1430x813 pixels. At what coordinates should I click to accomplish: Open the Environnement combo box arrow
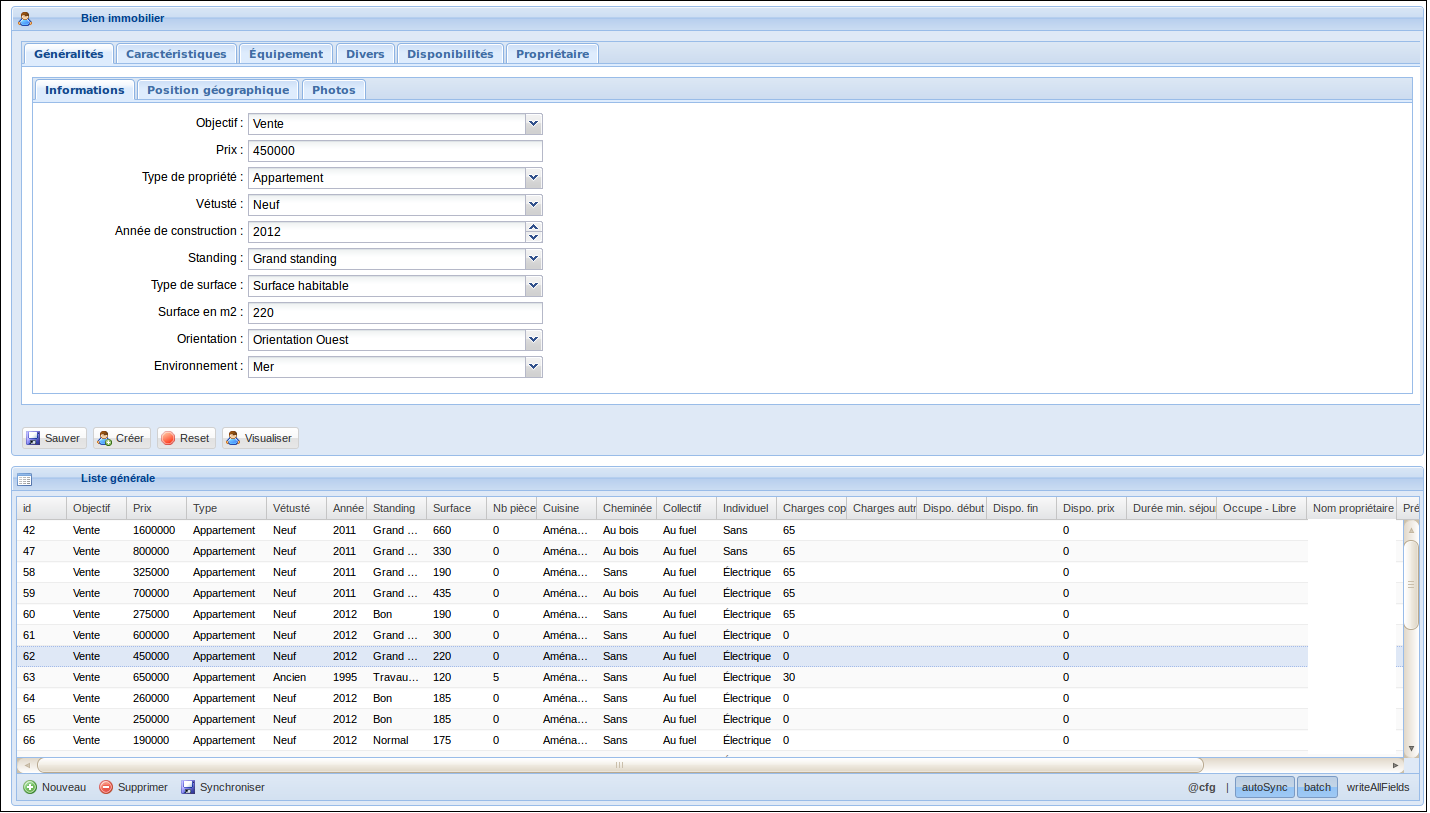tap(533, 367)
